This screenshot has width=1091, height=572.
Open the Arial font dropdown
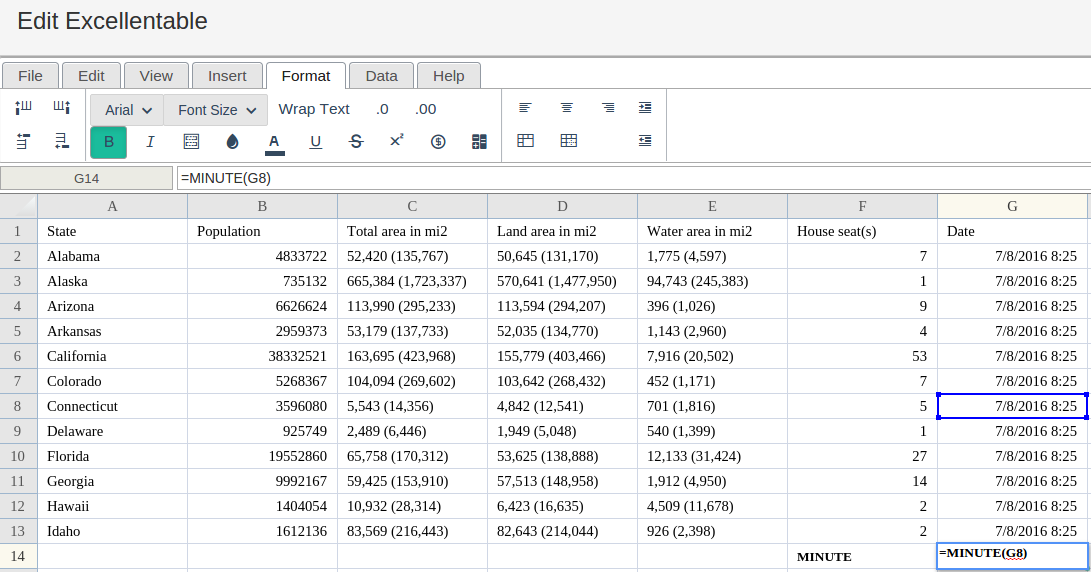pyautogui.click(x=128, y=110)
